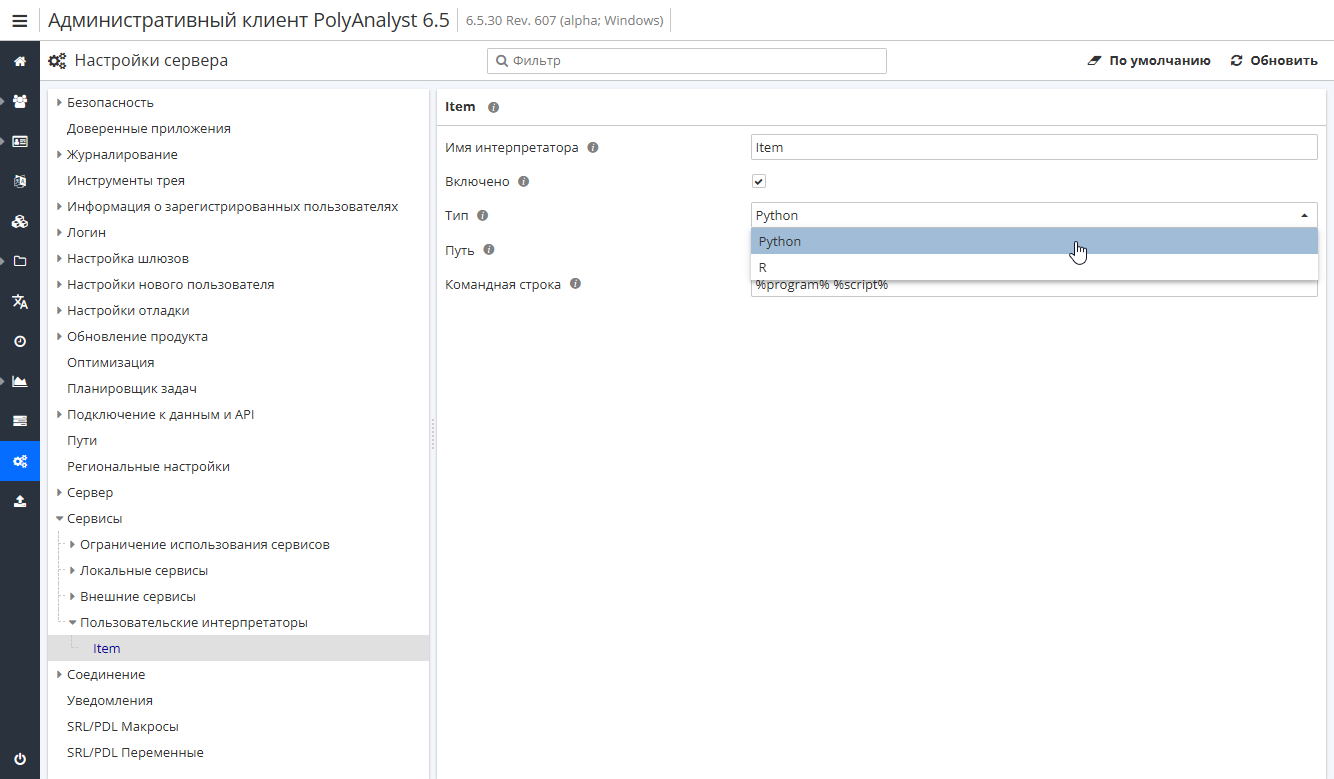This screenshot has height=779, width=1334.
Task: Expand the Настройки отладки node
Action: (59, 310)
